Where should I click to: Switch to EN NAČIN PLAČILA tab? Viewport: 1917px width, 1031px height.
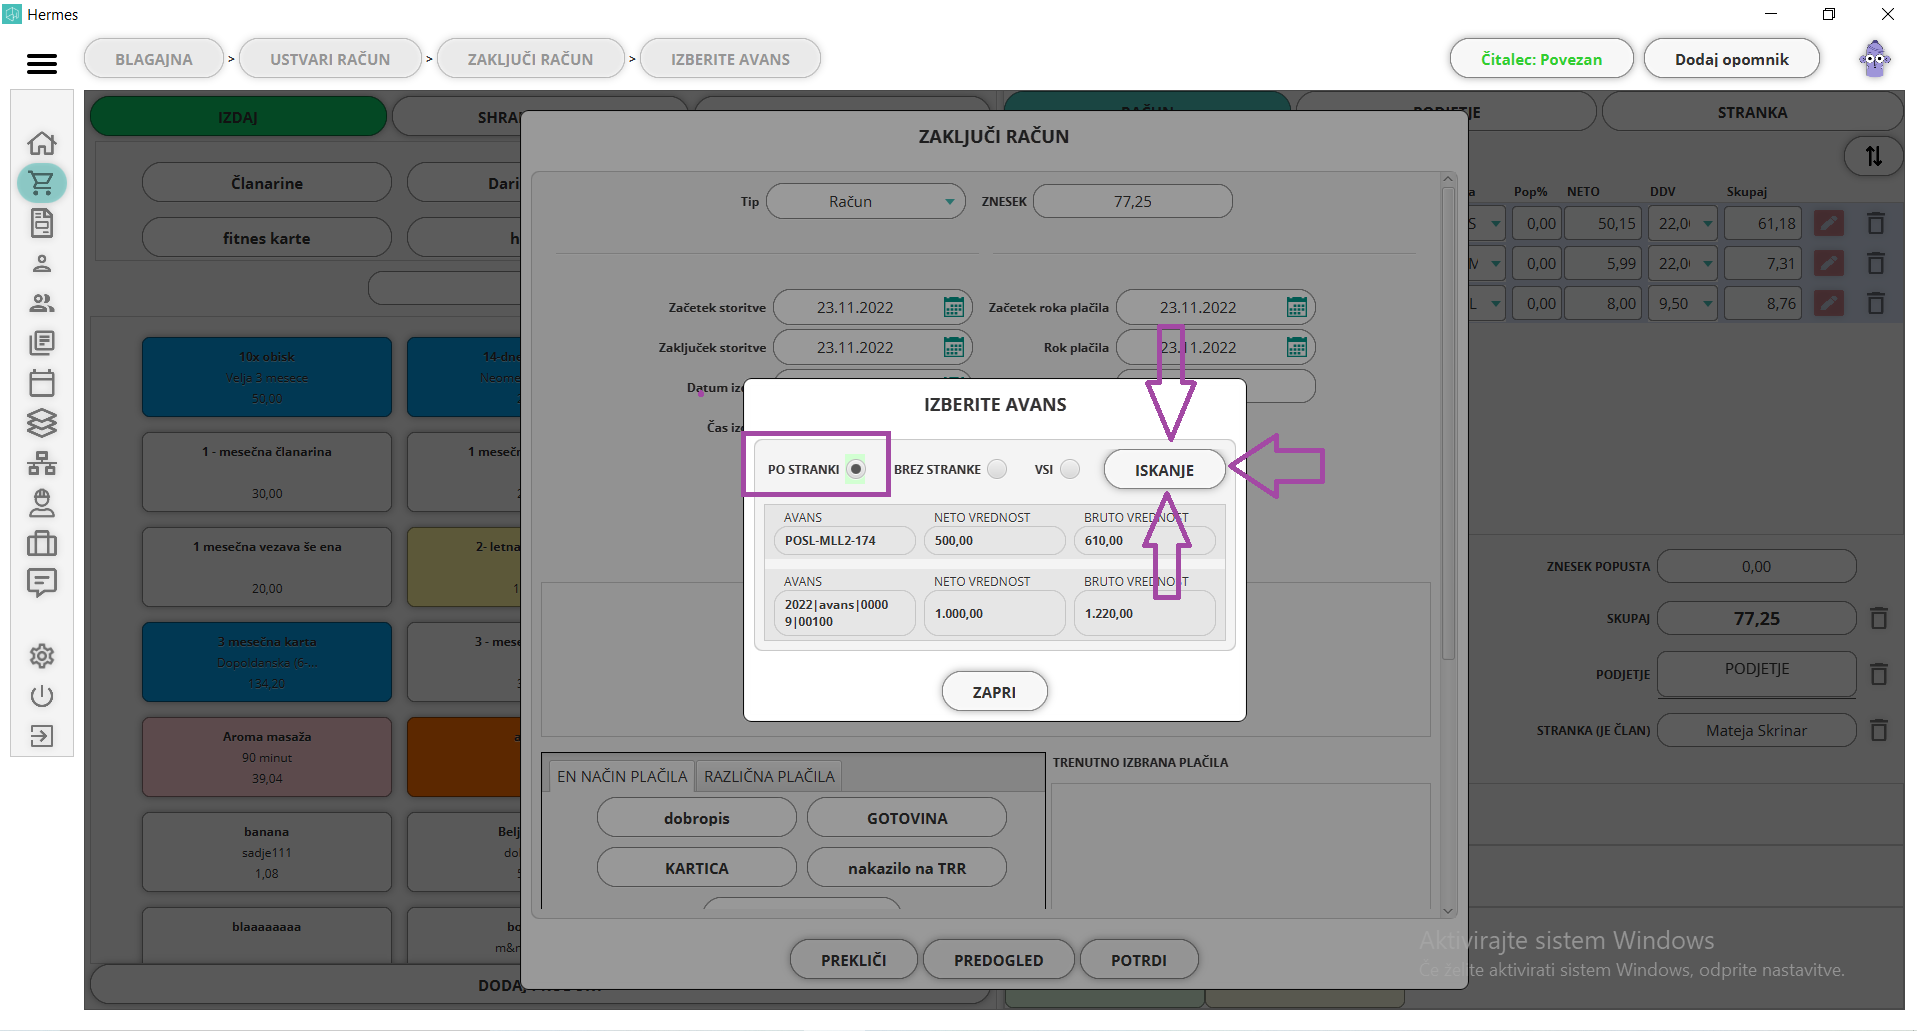[622, 776]
